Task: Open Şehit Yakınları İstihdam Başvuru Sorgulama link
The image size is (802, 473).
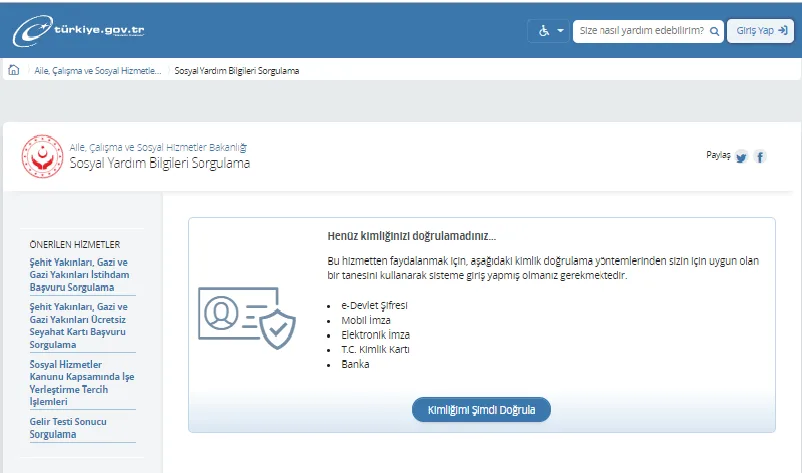Action: (79, 275)
